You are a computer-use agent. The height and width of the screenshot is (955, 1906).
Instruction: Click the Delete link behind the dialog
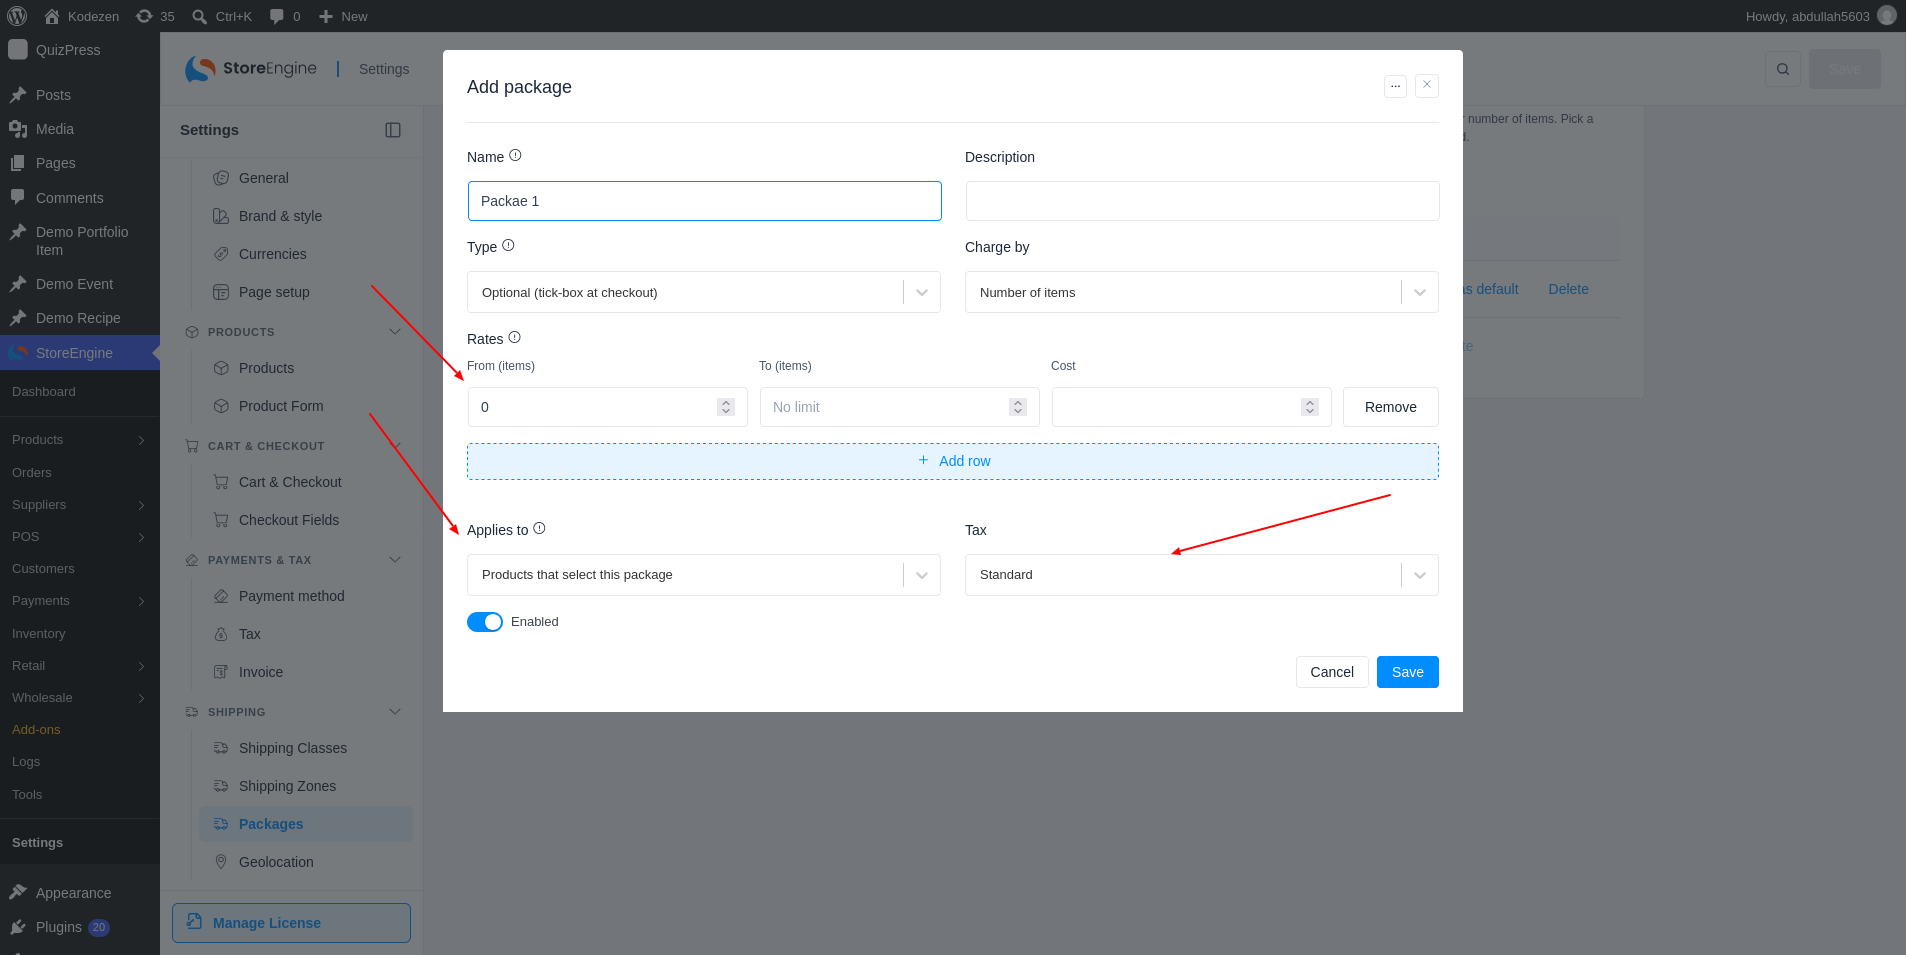(x=1568, y=289)
